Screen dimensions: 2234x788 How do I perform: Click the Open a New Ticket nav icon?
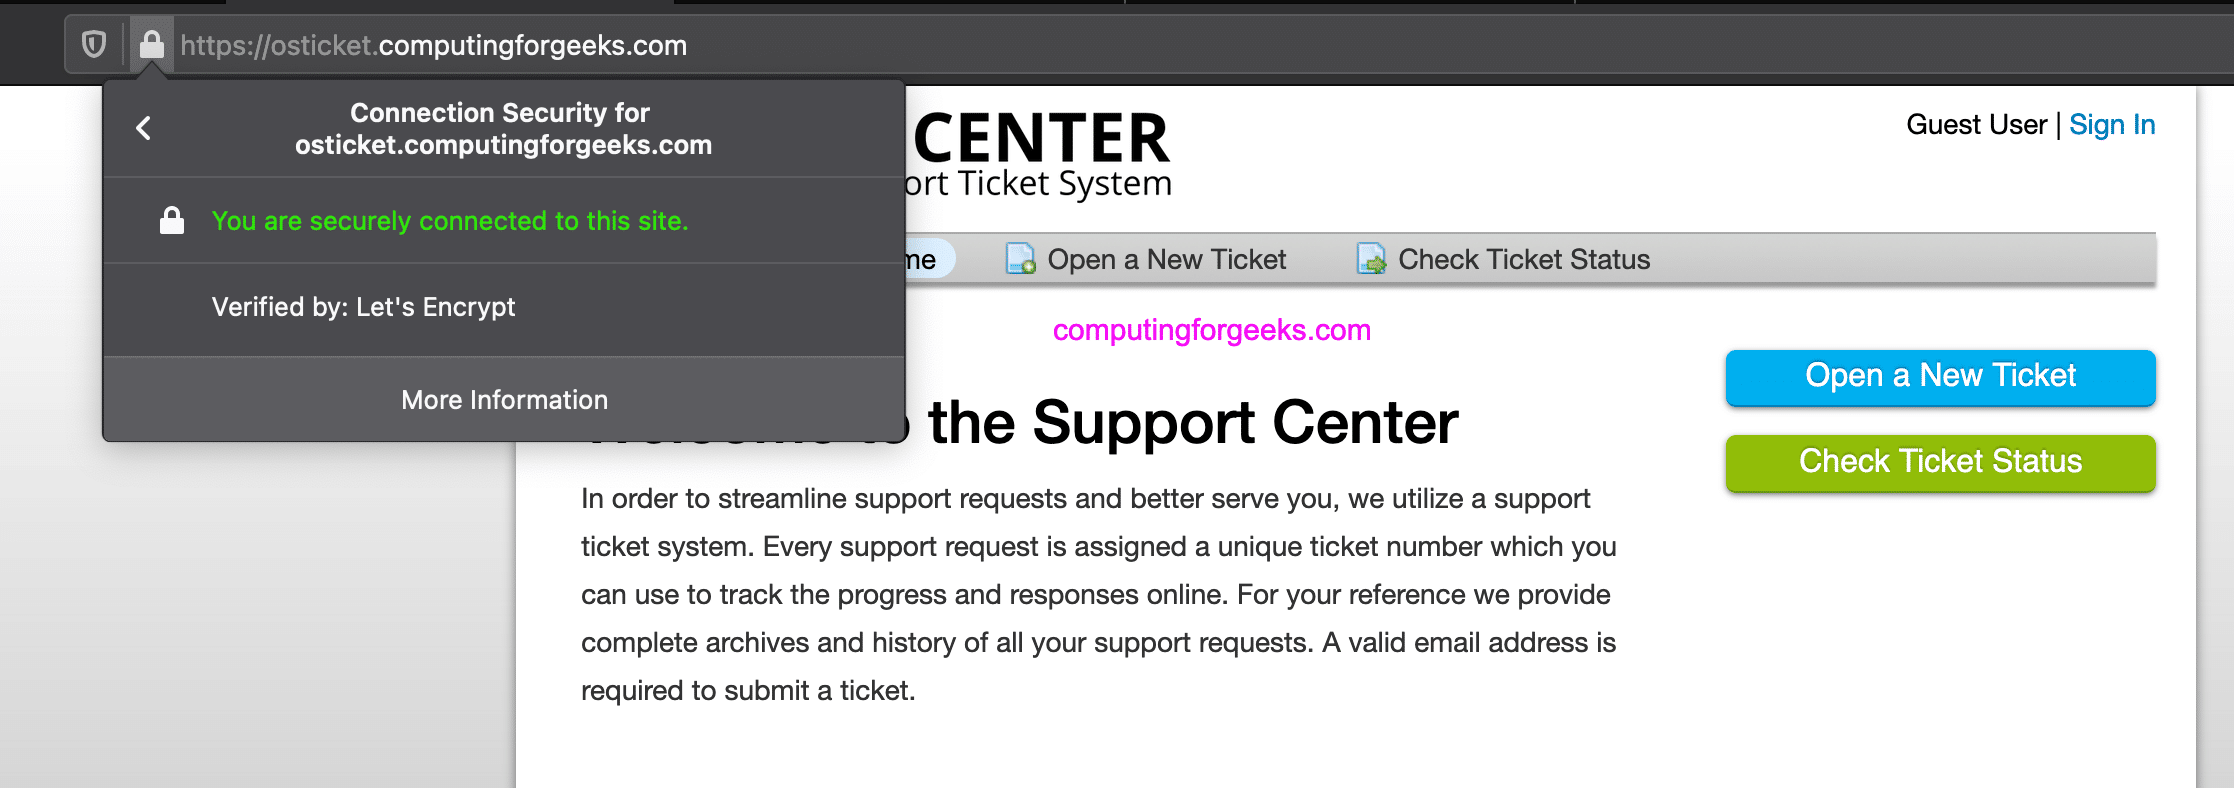coord(1020,259)
